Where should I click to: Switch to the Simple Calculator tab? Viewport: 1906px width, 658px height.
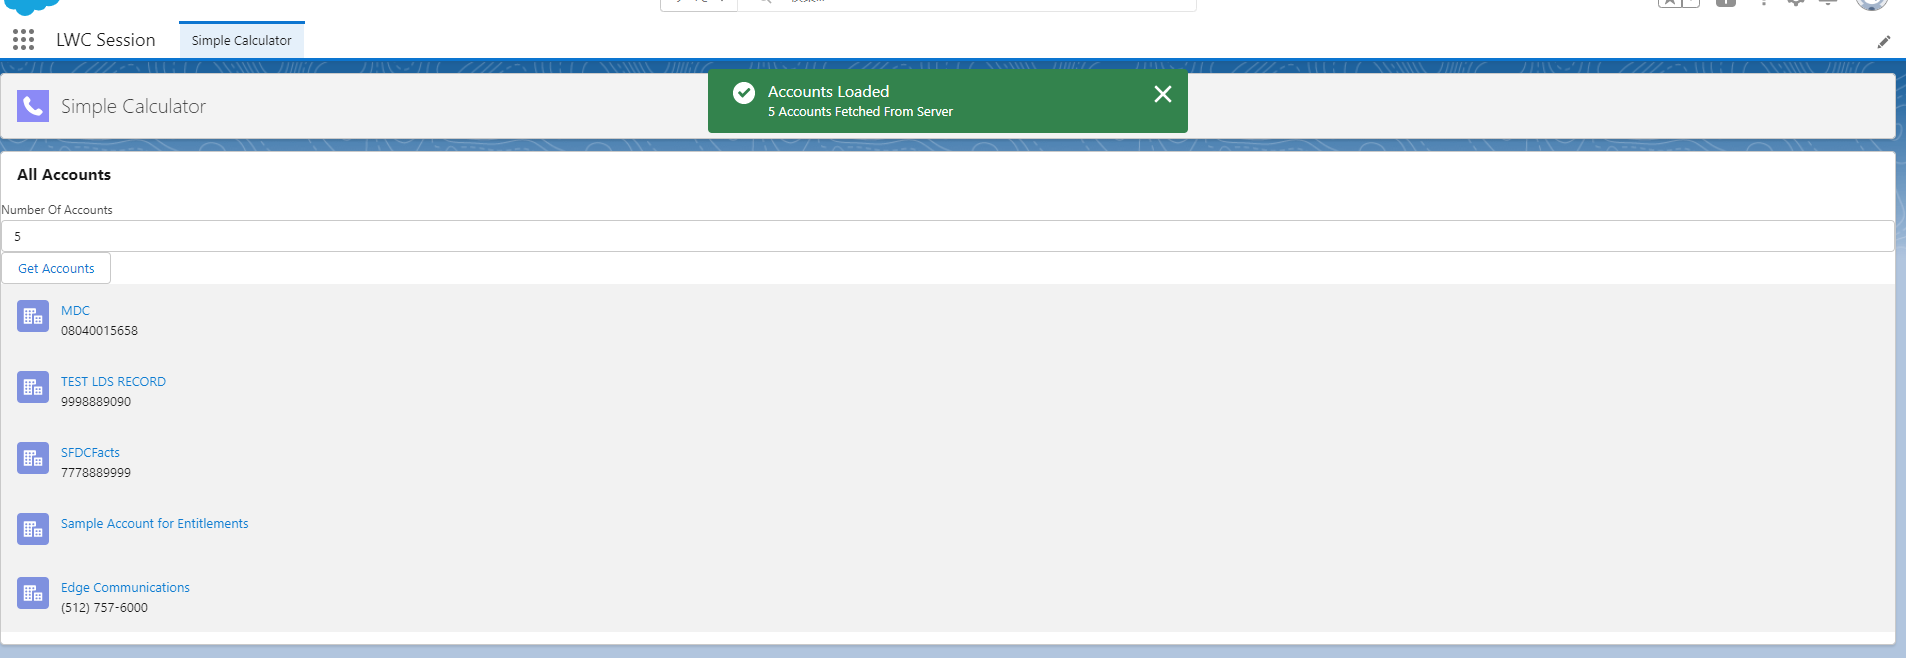coord(242,40)
